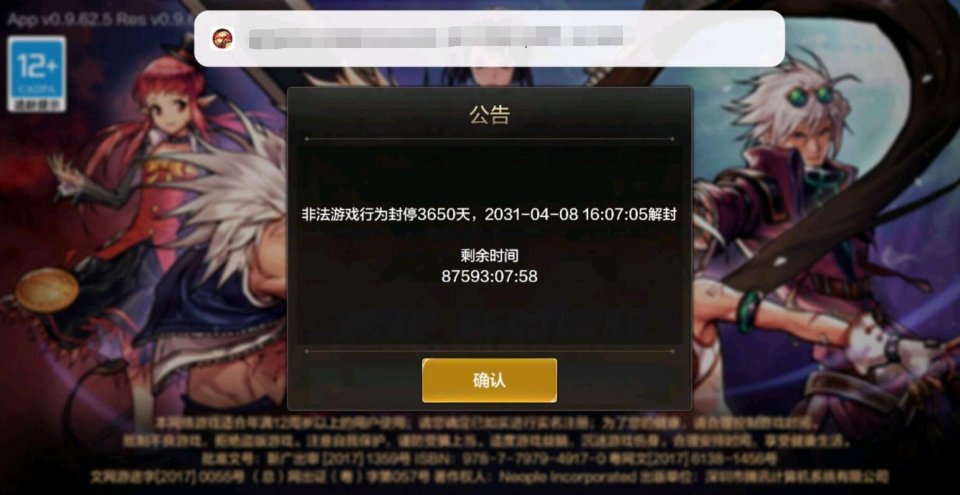Screen dimensions: 960x495
Task: Click the ISBN 978-7-7979-4917-0 footer line
Action: point(489,459)
